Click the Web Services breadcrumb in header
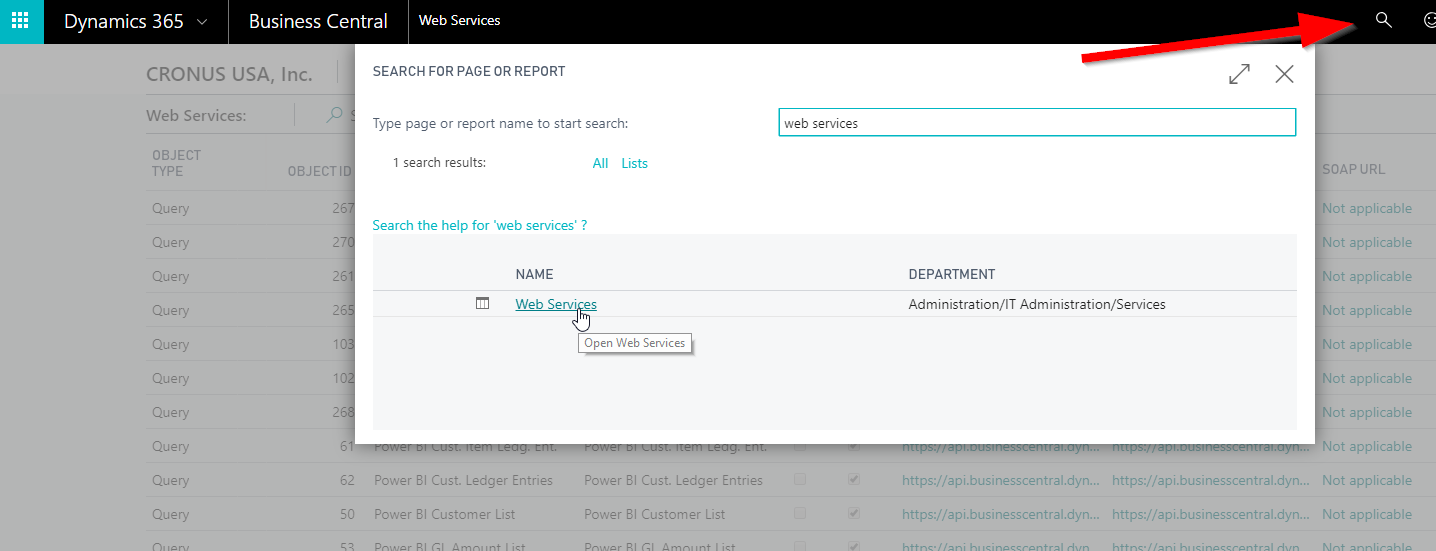The image size is (1436, 551). pos(460,21)
